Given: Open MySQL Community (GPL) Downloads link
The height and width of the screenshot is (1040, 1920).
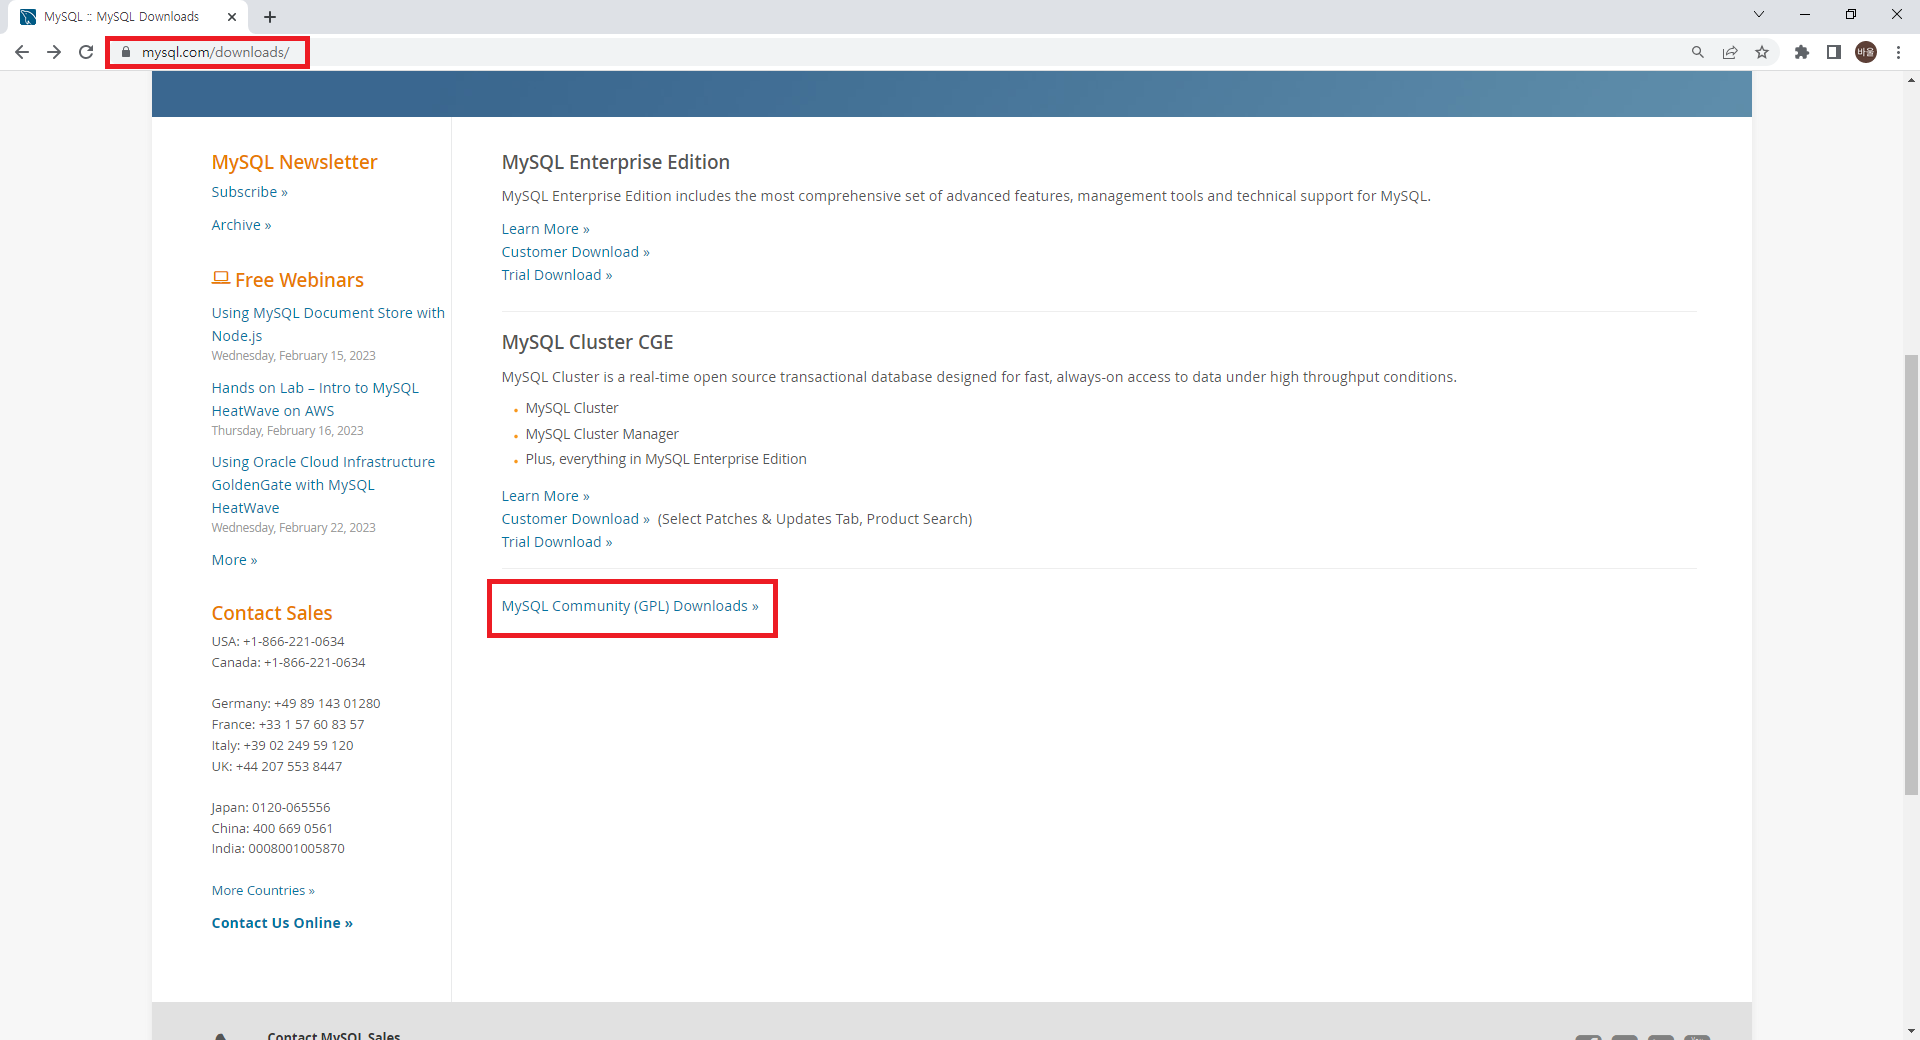Looking at the screenshot, I should pyautogui.click(x=630, y=606).
